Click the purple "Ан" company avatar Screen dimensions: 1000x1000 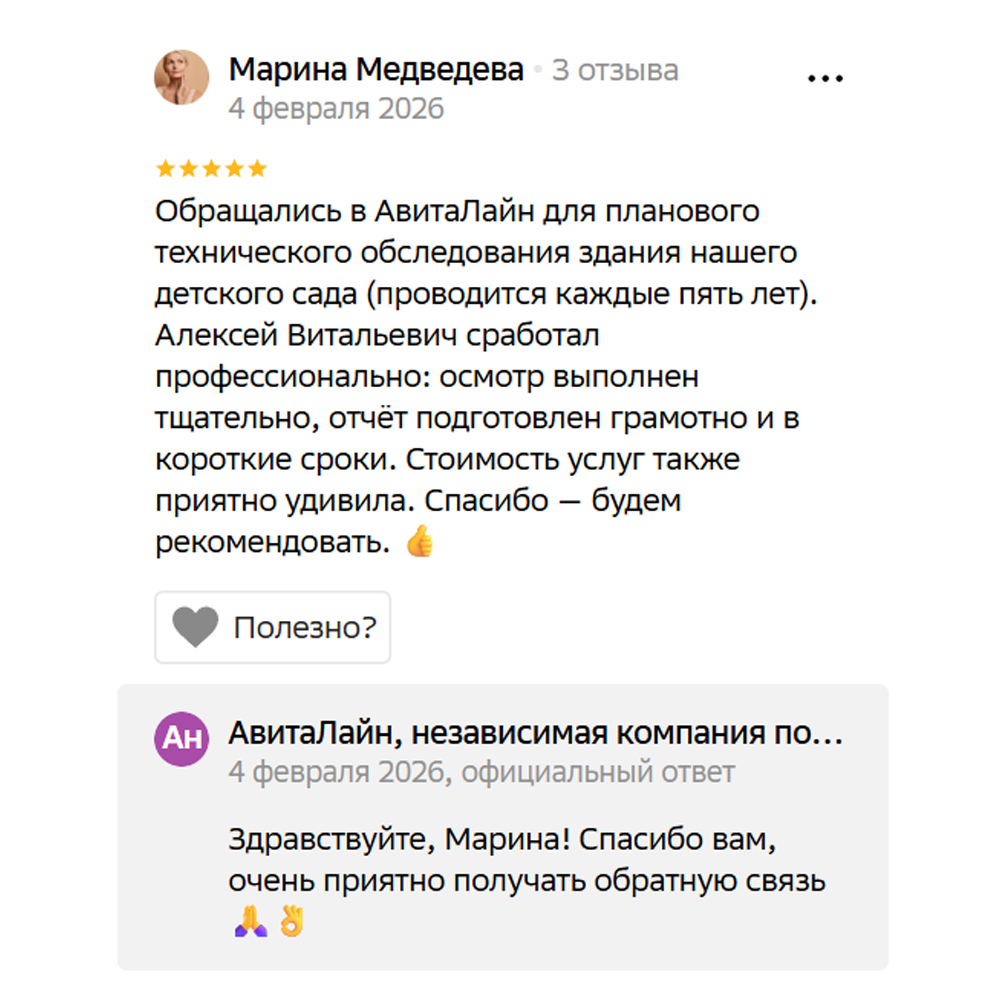(181, 740)
